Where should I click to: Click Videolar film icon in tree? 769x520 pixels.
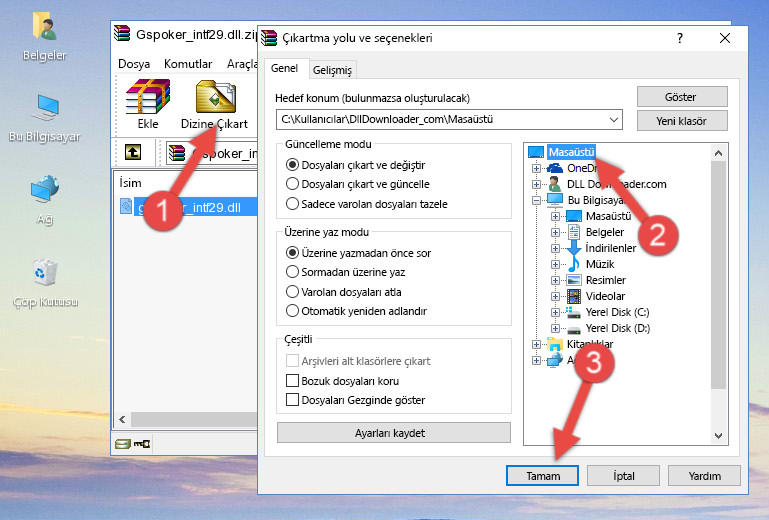(x=574, y=296)
